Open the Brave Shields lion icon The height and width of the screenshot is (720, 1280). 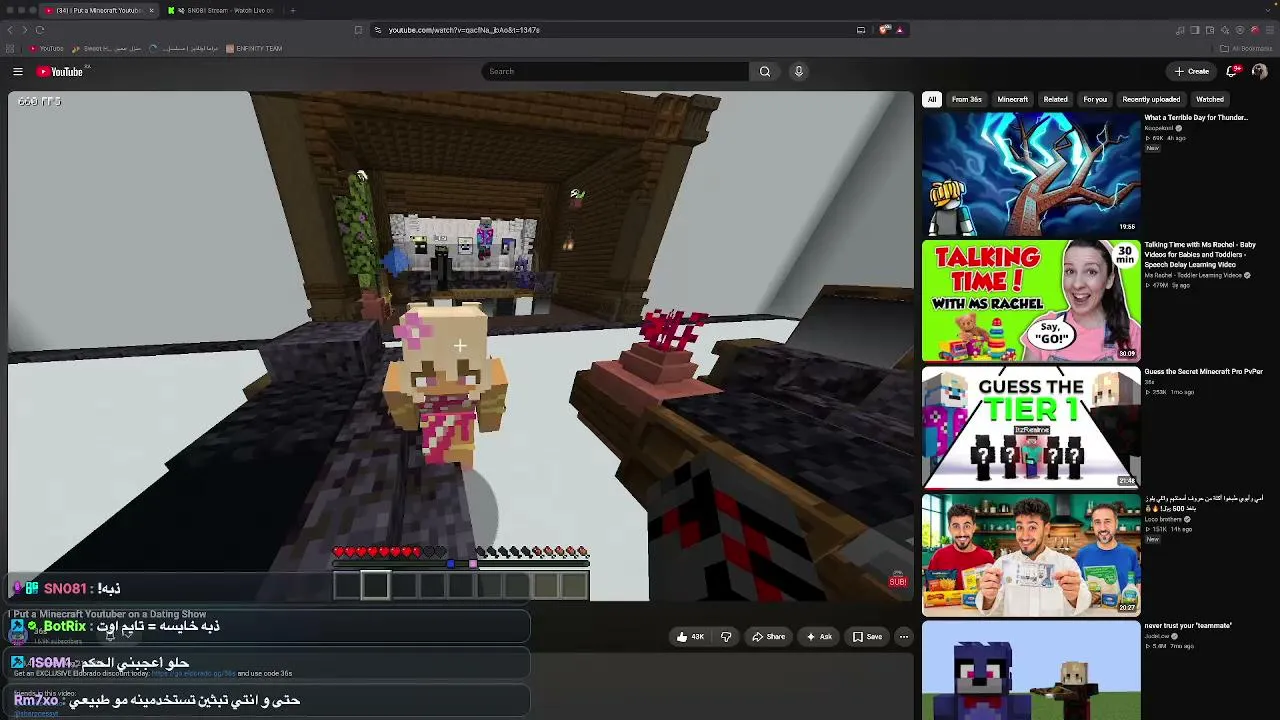(x=884, y=30)
